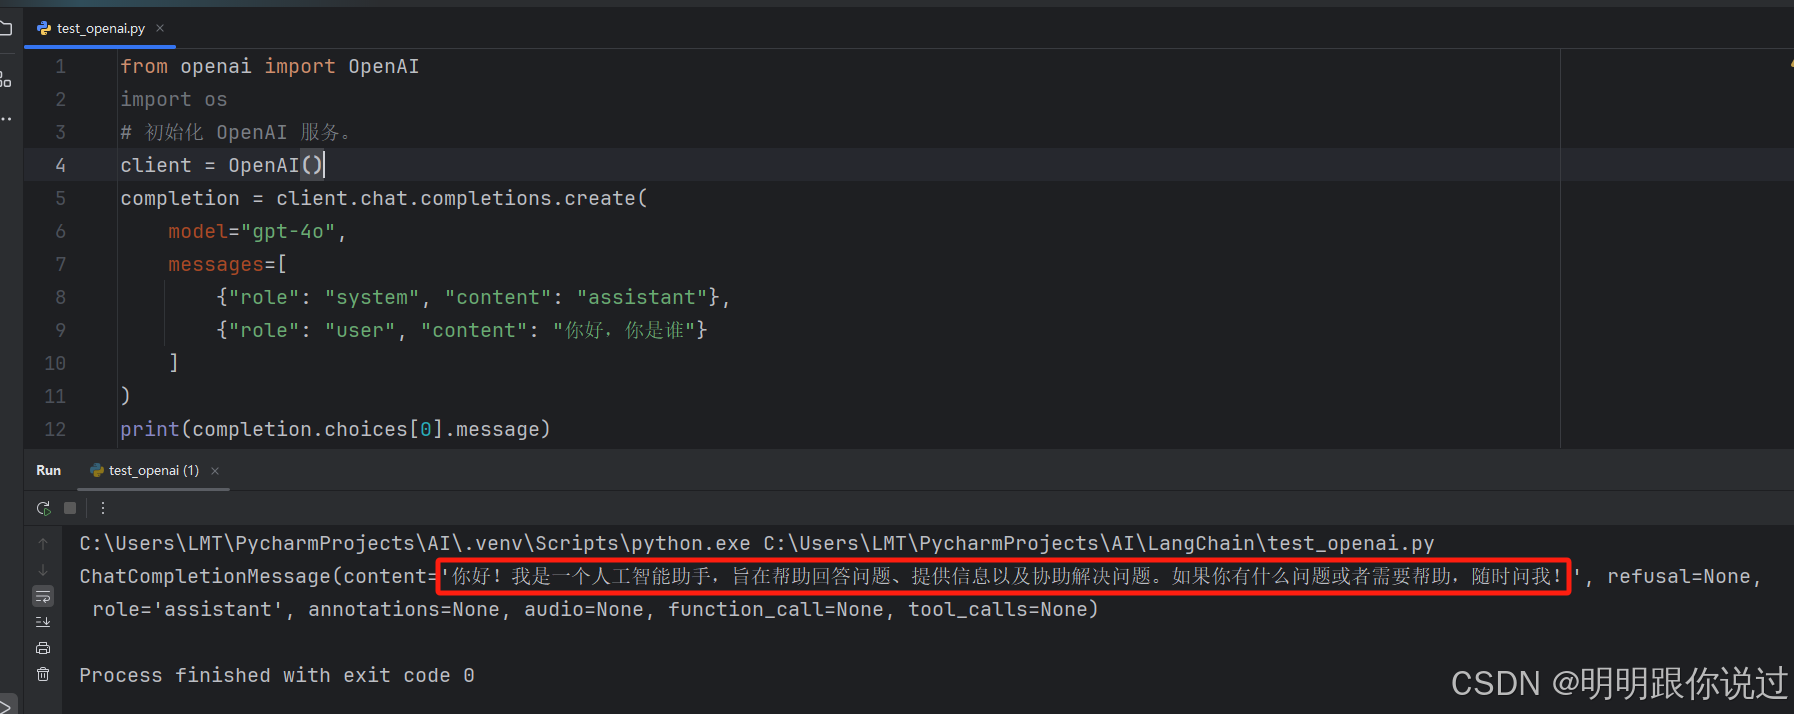Image resolution: width=1794 pixels, height=714 pixels.
Task: Click the Stop process square icon
Action: tap(70, 508)
